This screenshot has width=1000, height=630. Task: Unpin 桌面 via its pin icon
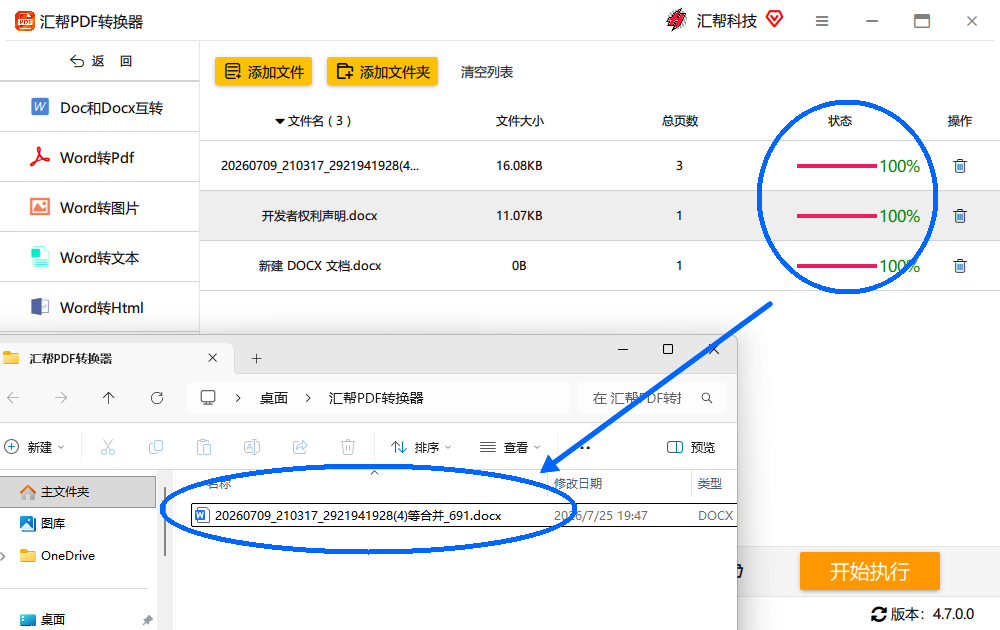(x=147, y=620)
